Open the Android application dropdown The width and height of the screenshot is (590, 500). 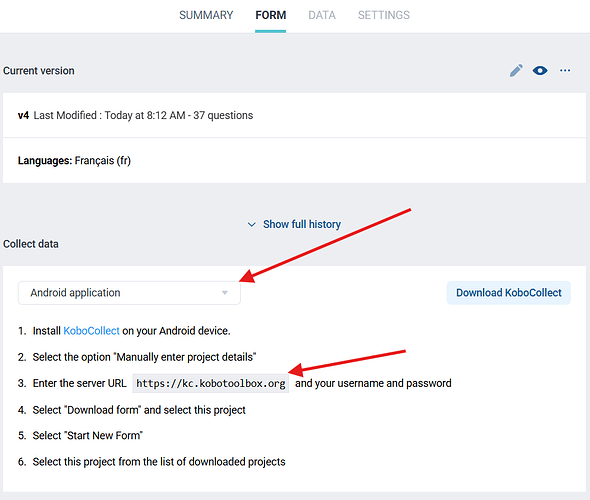click(129, 293)
